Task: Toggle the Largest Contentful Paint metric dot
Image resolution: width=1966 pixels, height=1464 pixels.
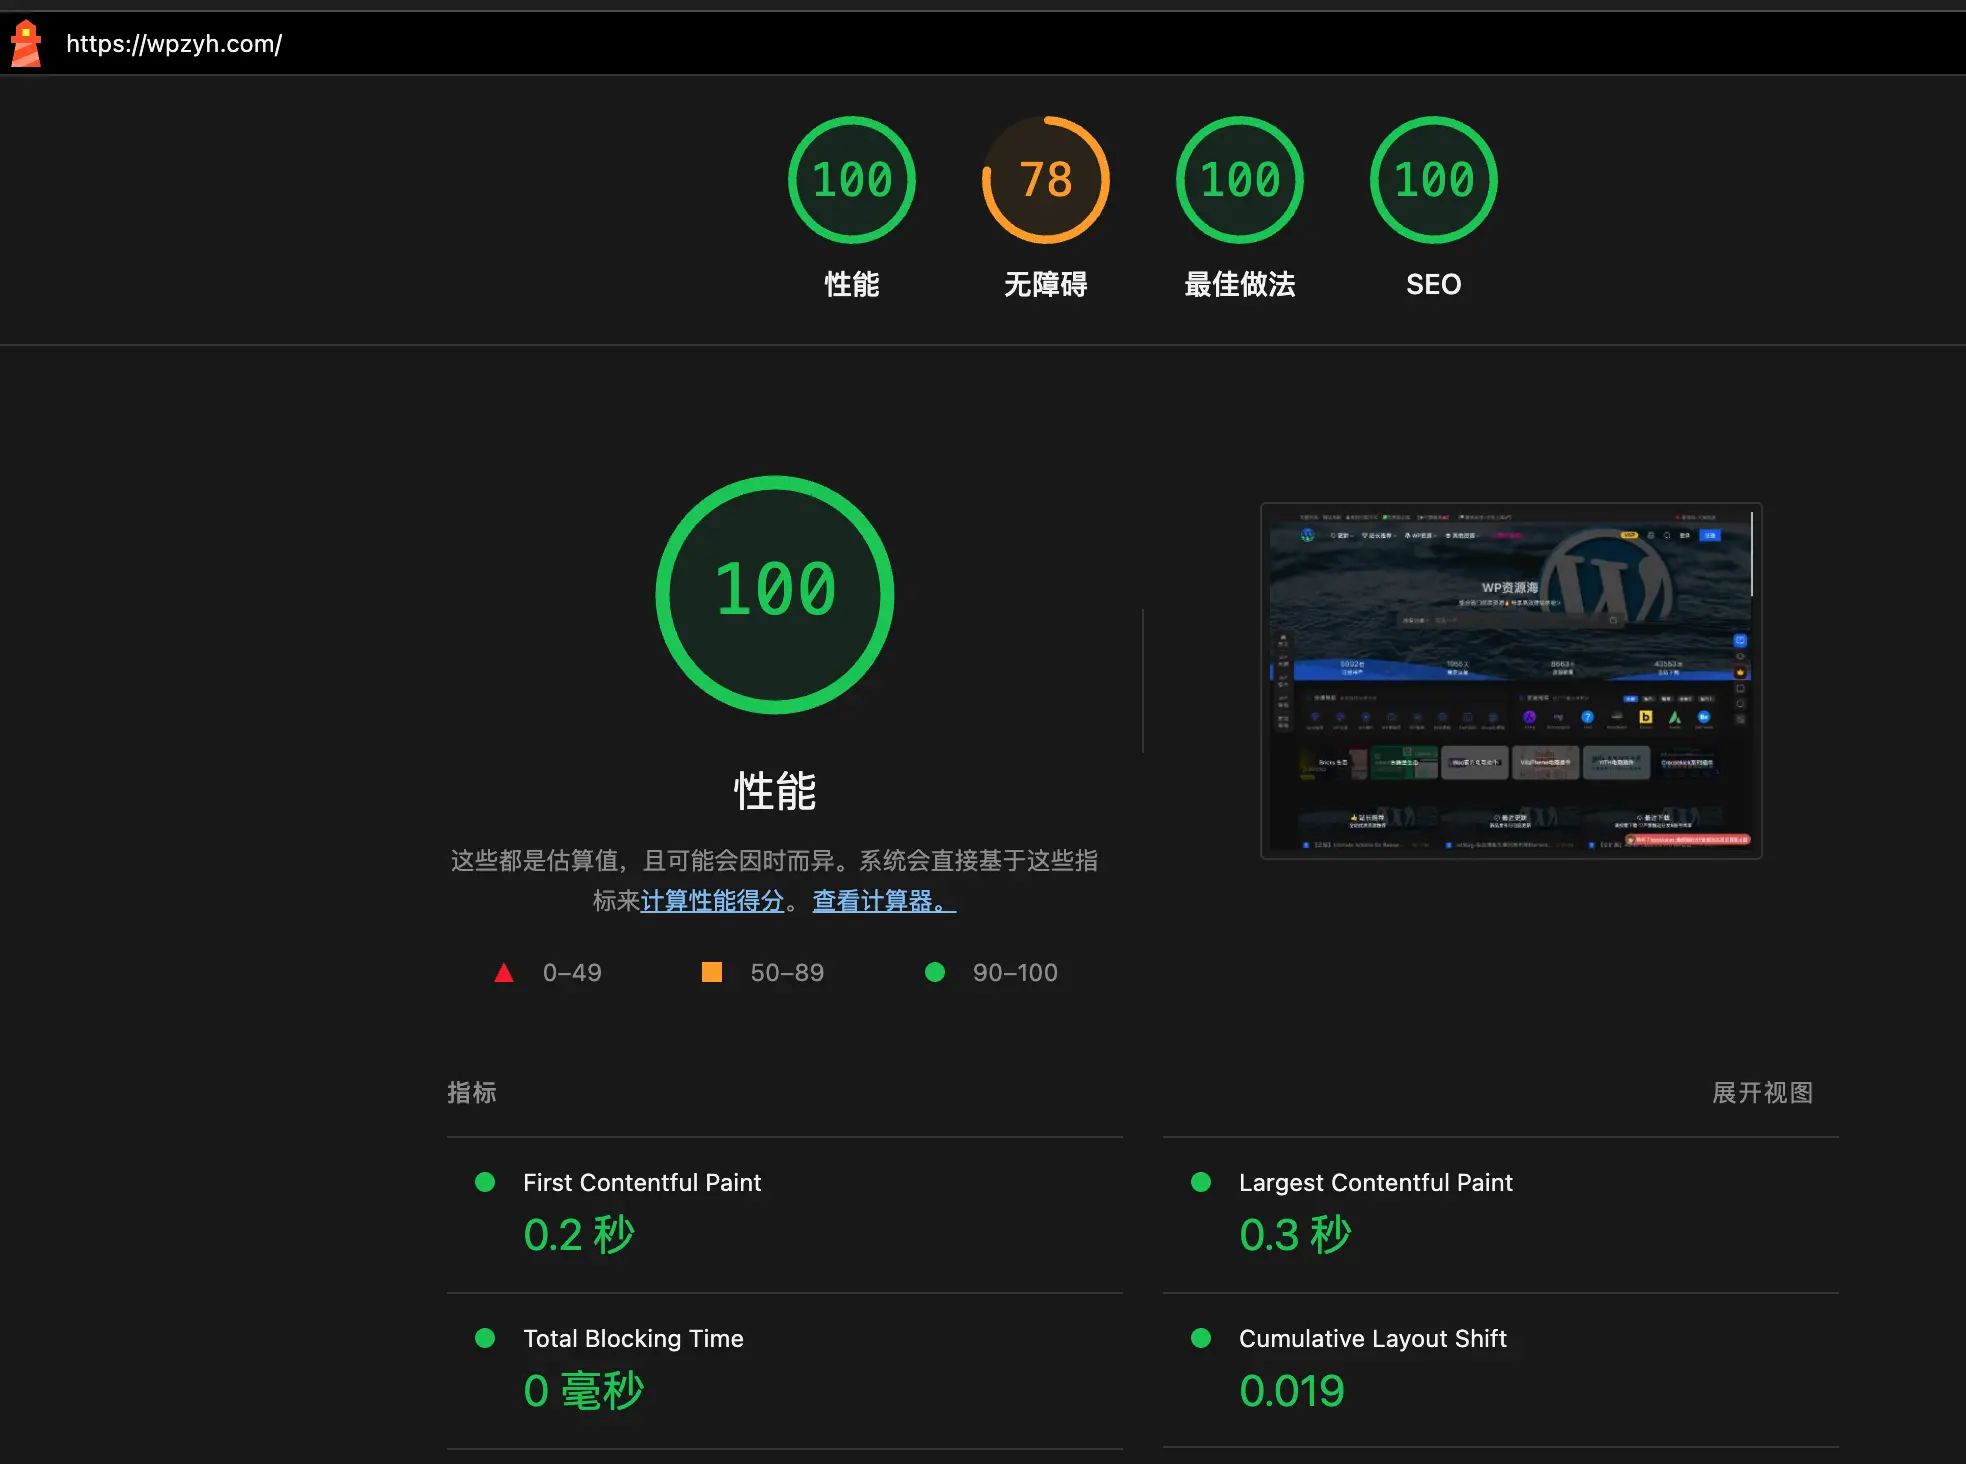Action: click(x=1202, y=1182)
